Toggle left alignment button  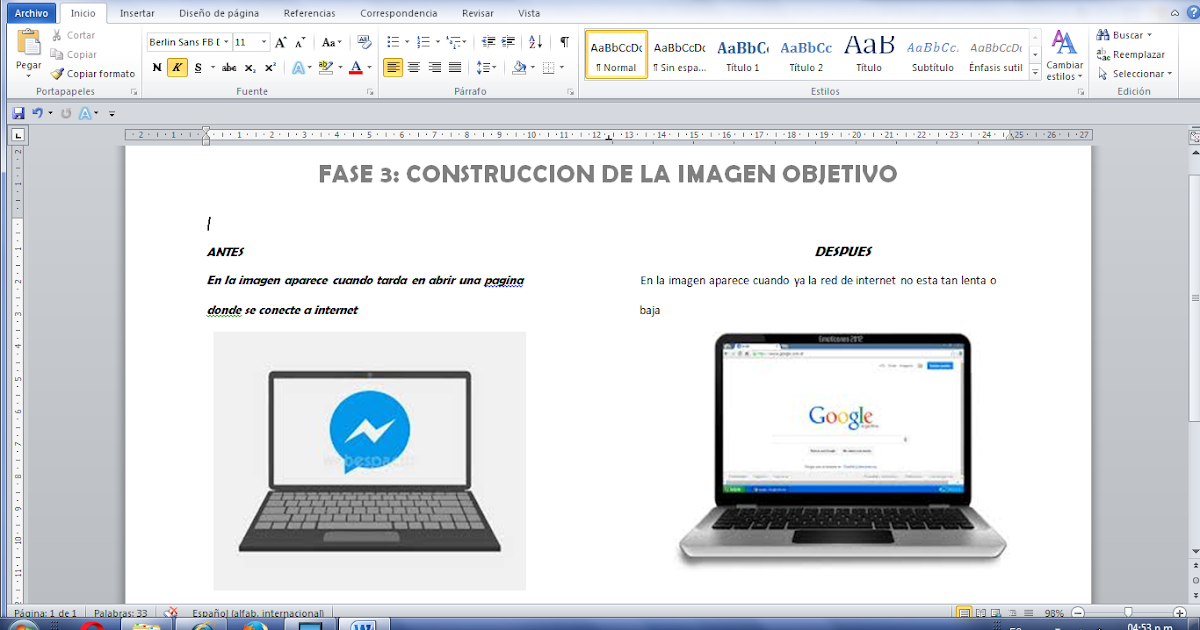tap(393, 67)
